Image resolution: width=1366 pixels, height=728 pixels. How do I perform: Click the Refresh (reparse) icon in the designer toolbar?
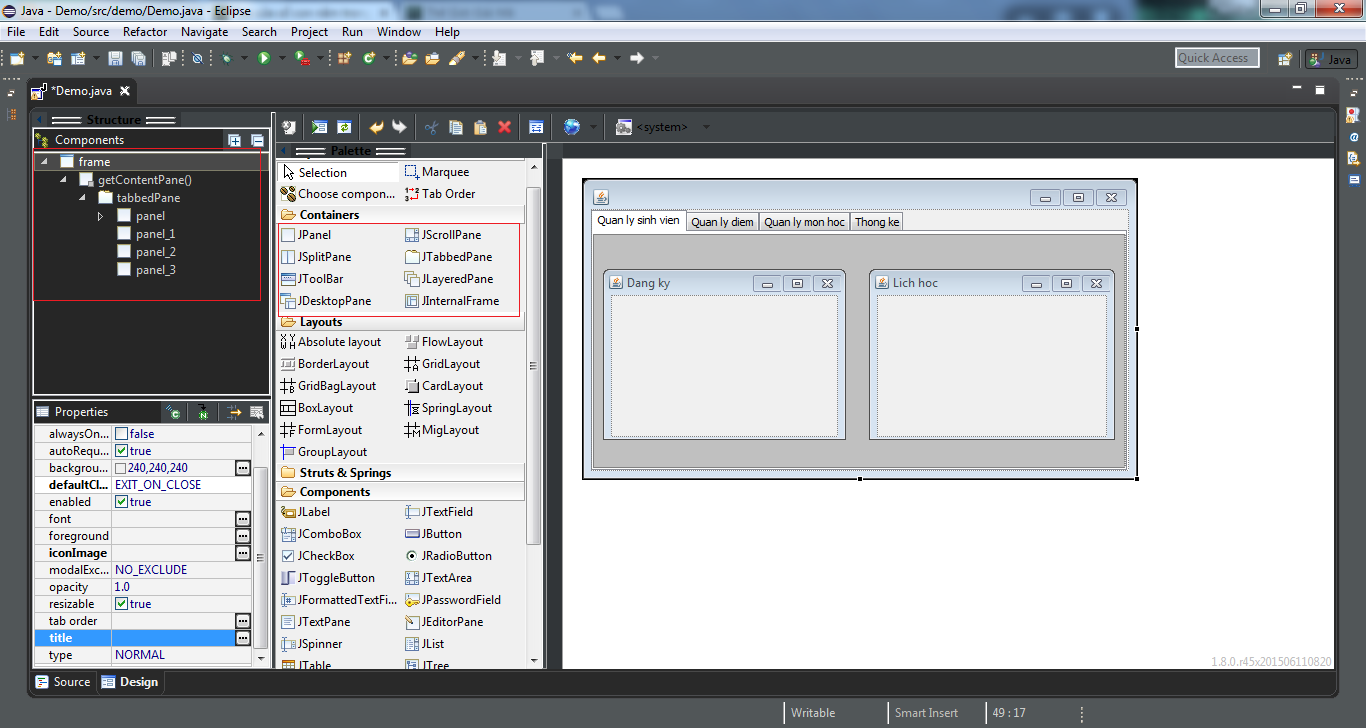344,127
